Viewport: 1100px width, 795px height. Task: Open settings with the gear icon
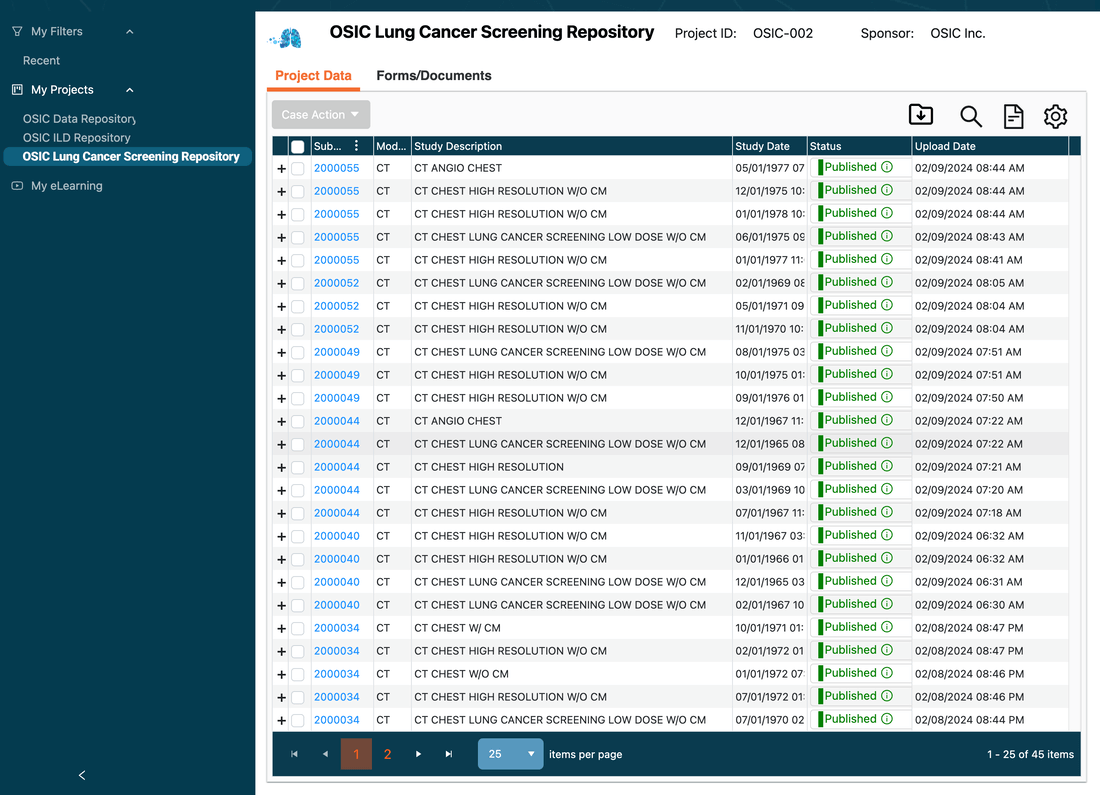(x=1055, y=116)
